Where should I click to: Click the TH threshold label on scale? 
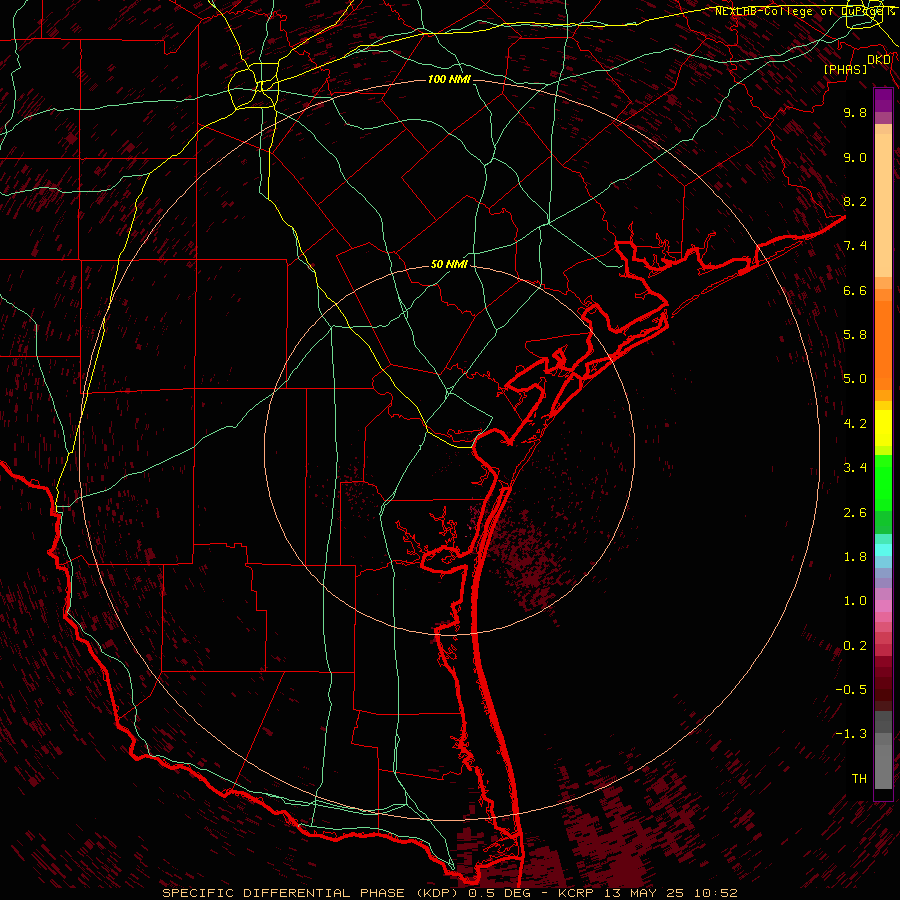pos(859,779)
